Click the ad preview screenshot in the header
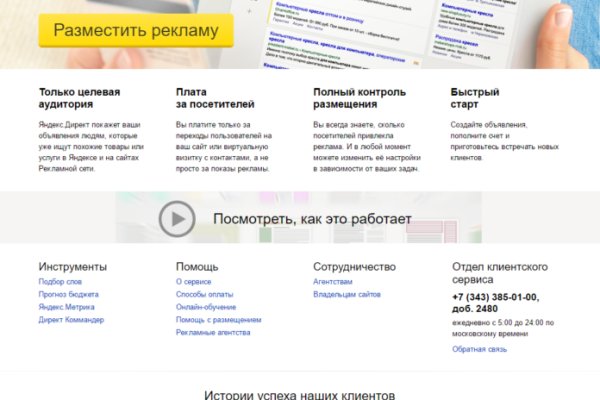Viewport: 600px width, 400px height. [x=330, y=30]
